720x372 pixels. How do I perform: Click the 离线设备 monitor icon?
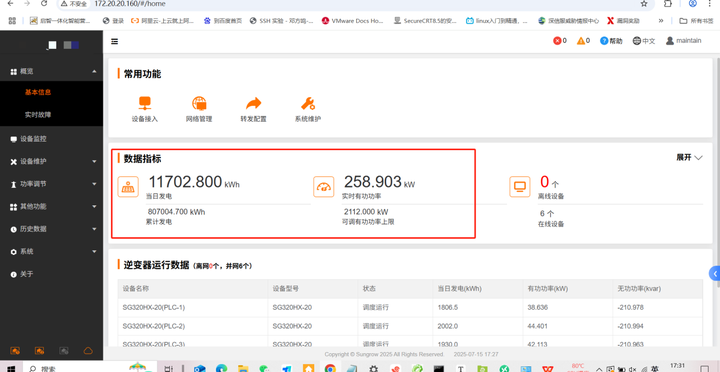pos(520,187)
